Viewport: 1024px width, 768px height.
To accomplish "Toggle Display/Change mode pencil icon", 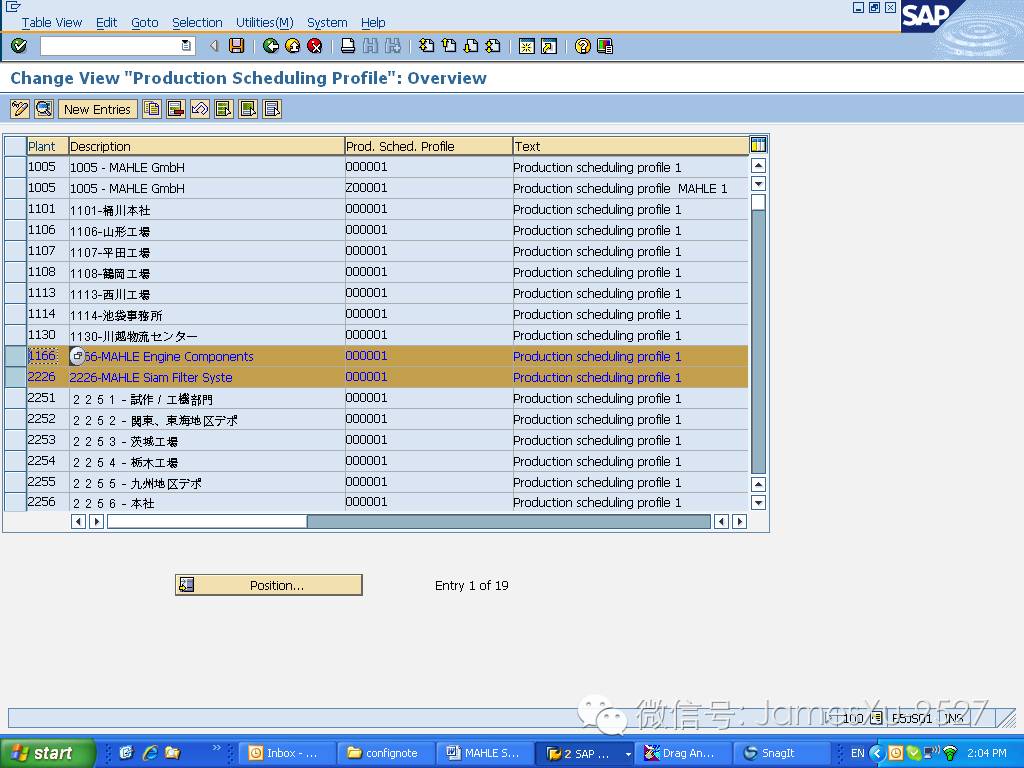I will point(20,109).
